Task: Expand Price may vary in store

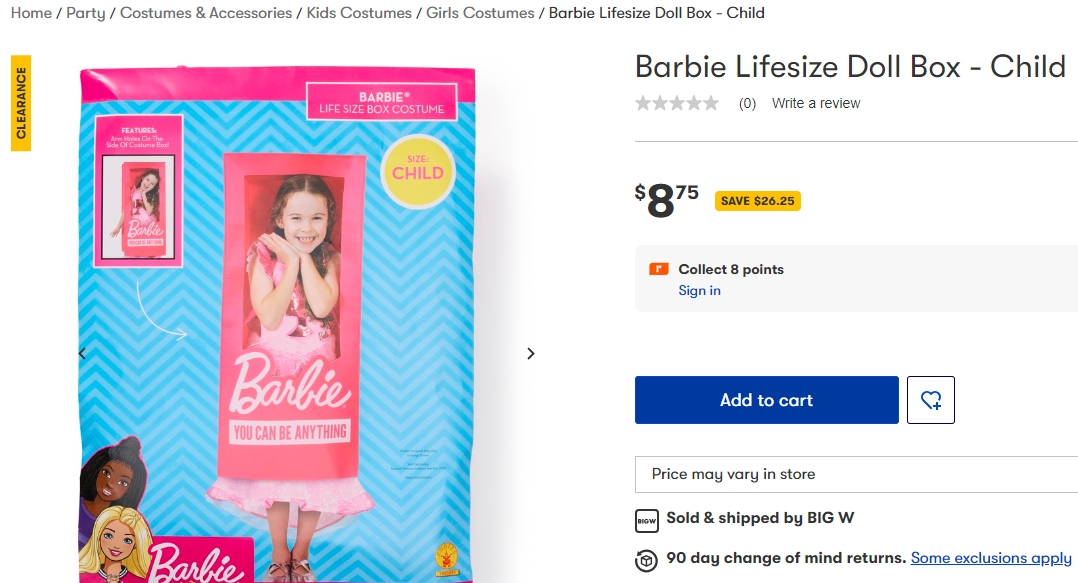Action: pos(856,474)
